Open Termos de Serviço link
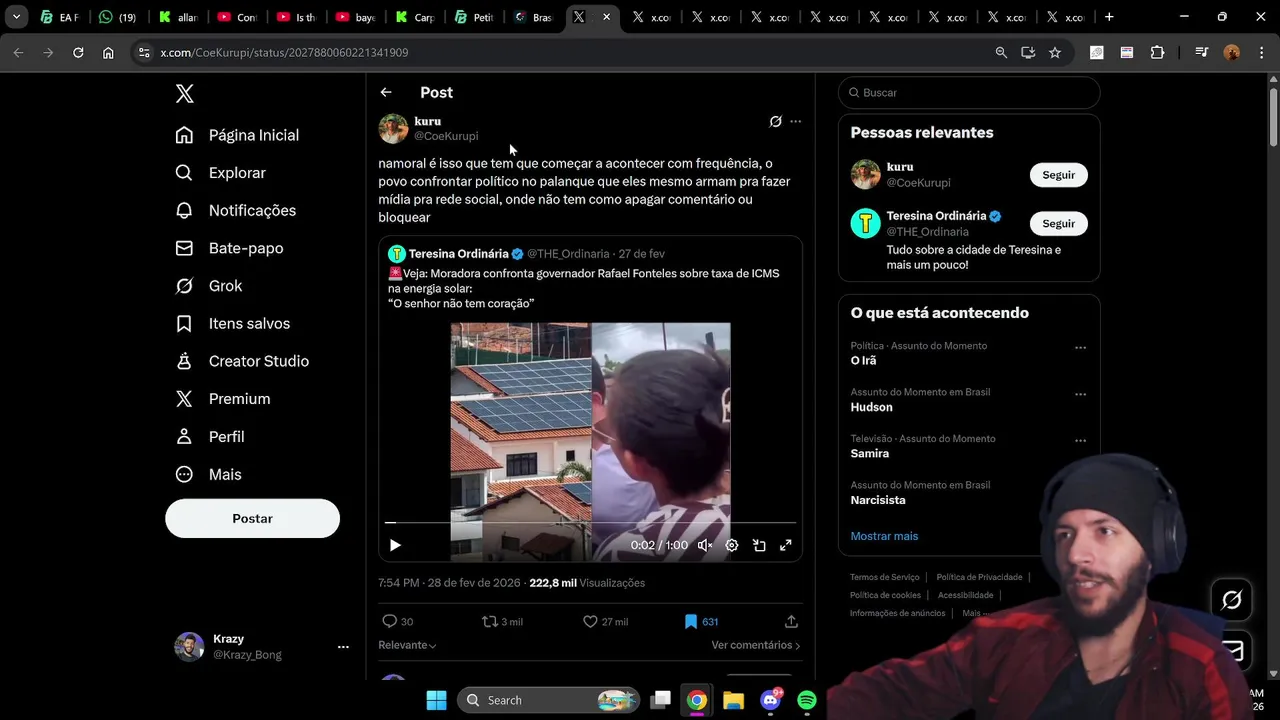This screenshot has width=1280, height=720. click(x=884, y=577)
